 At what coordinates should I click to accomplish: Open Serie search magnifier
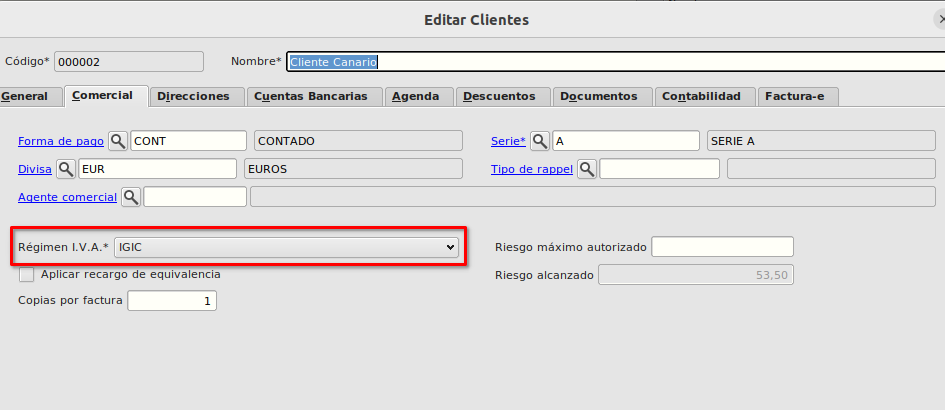coord(540,141)
